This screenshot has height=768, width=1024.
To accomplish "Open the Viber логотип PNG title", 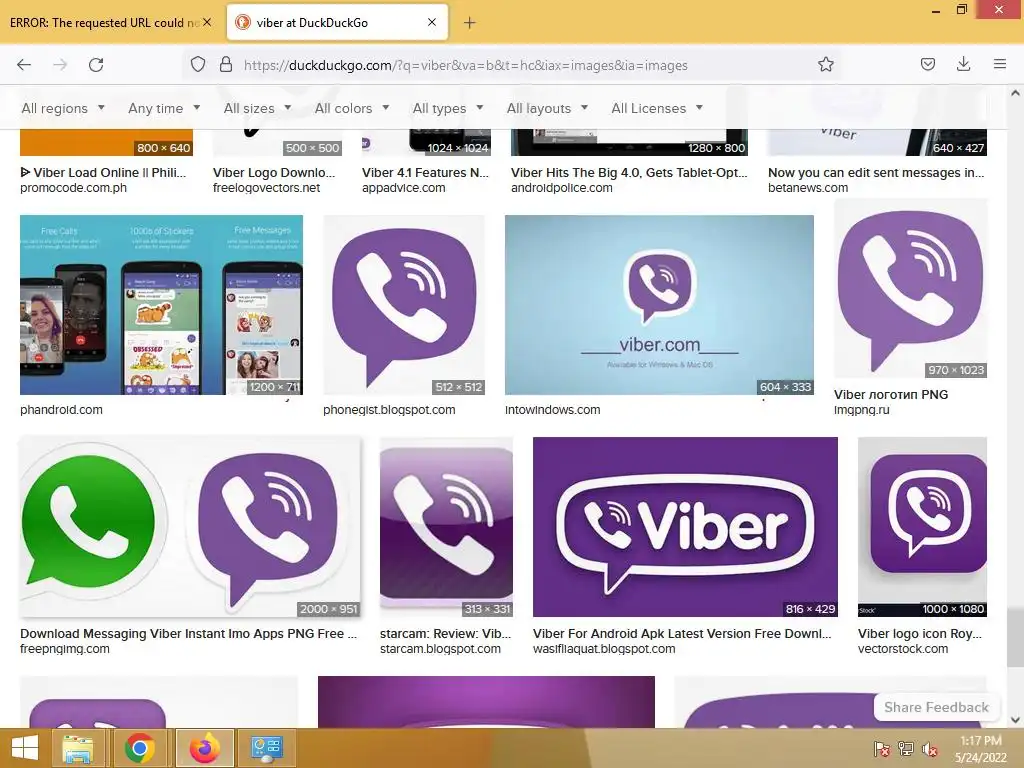I will pos(891,394).
